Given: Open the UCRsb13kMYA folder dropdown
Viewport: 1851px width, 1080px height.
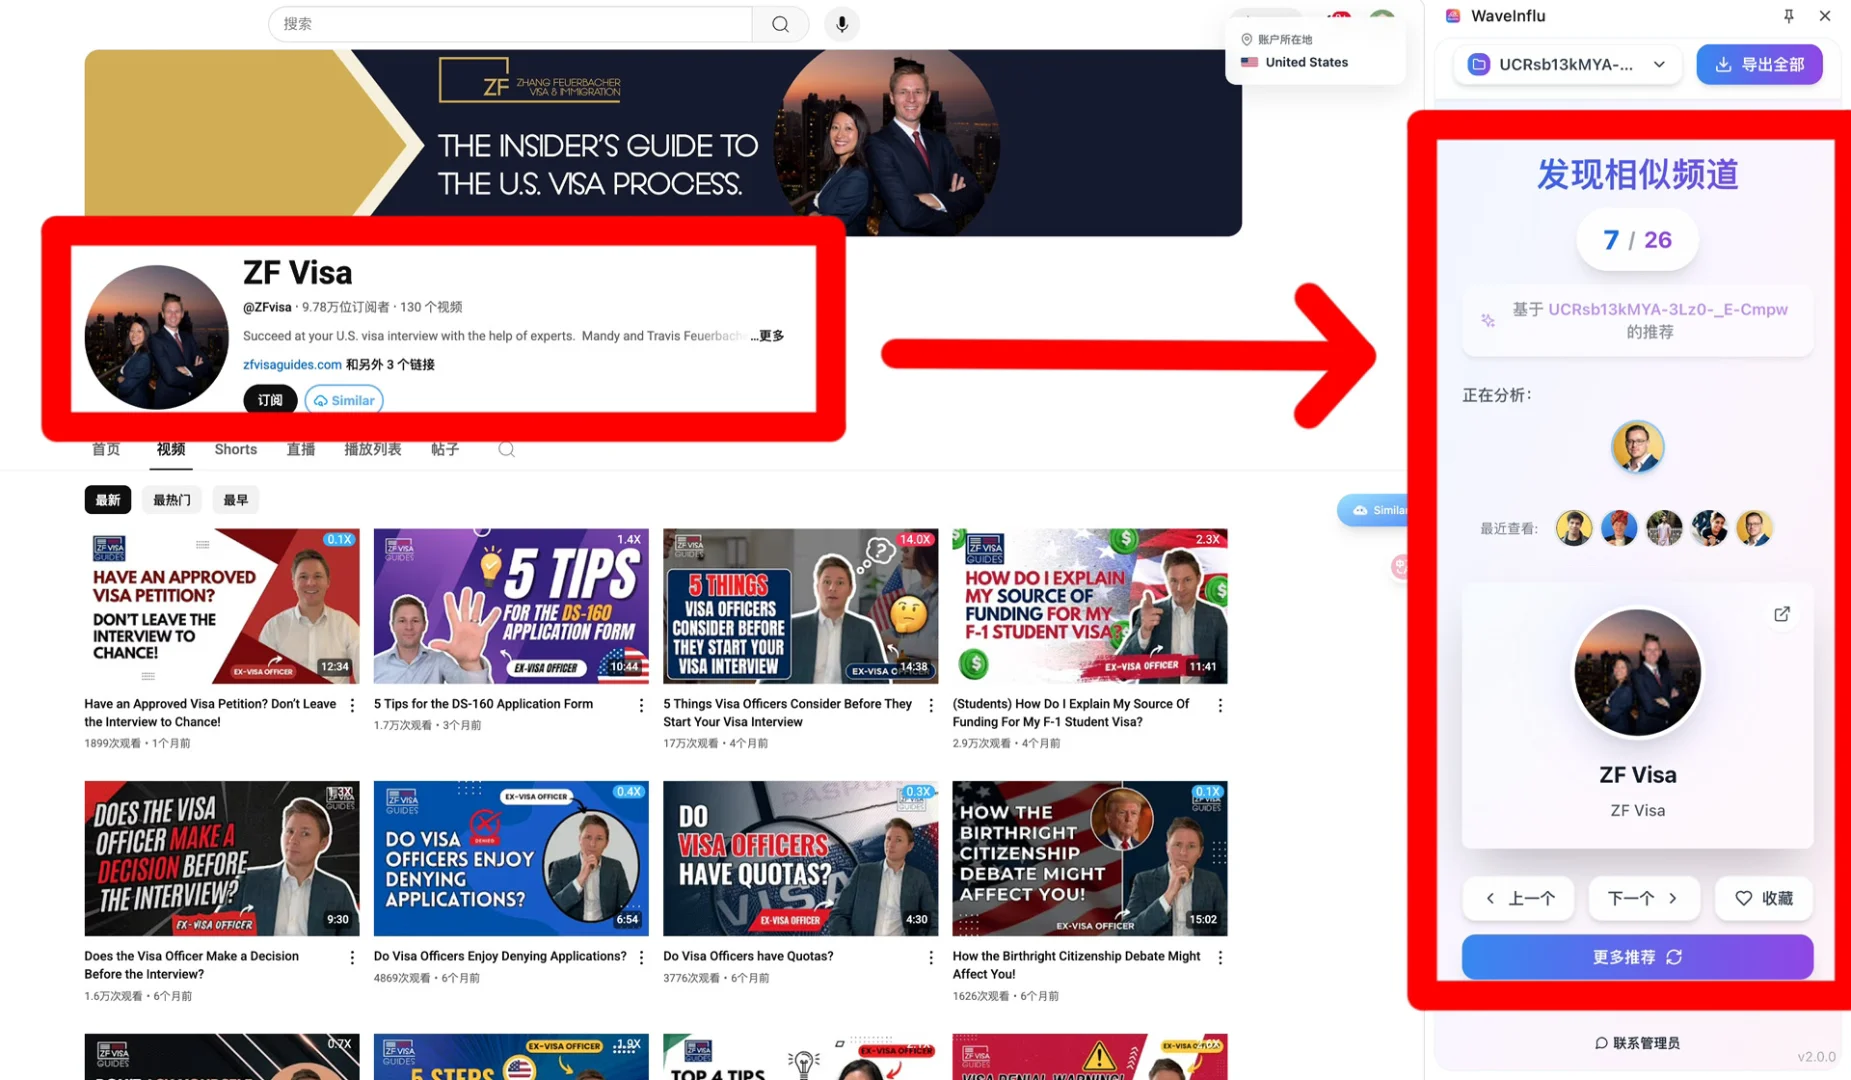Looking at the screenshot, I should (x=1567, y=65).
